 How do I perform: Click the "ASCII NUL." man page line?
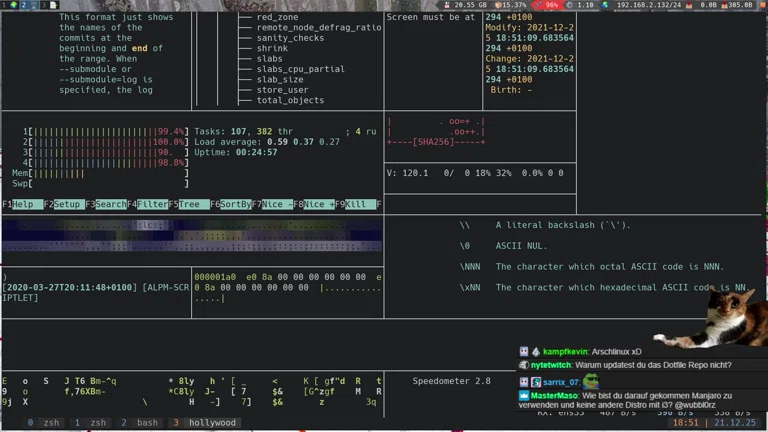click(x=521, y=246)
